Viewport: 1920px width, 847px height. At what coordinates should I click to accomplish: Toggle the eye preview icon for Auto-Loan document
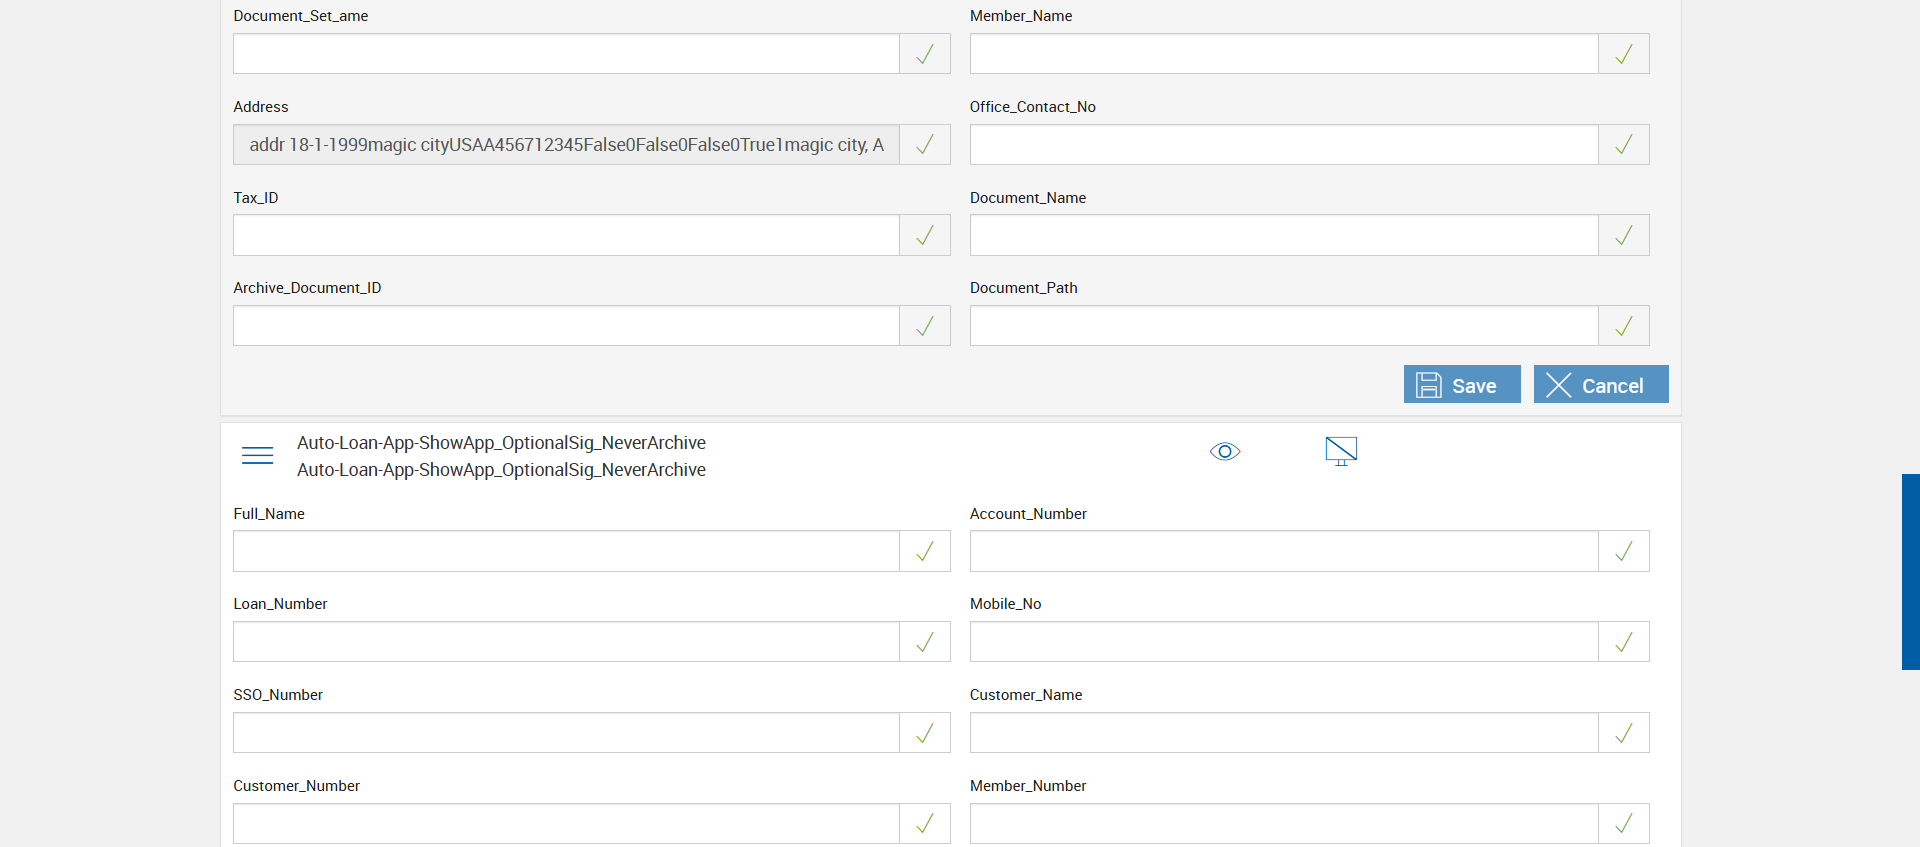coord(1225,451)
